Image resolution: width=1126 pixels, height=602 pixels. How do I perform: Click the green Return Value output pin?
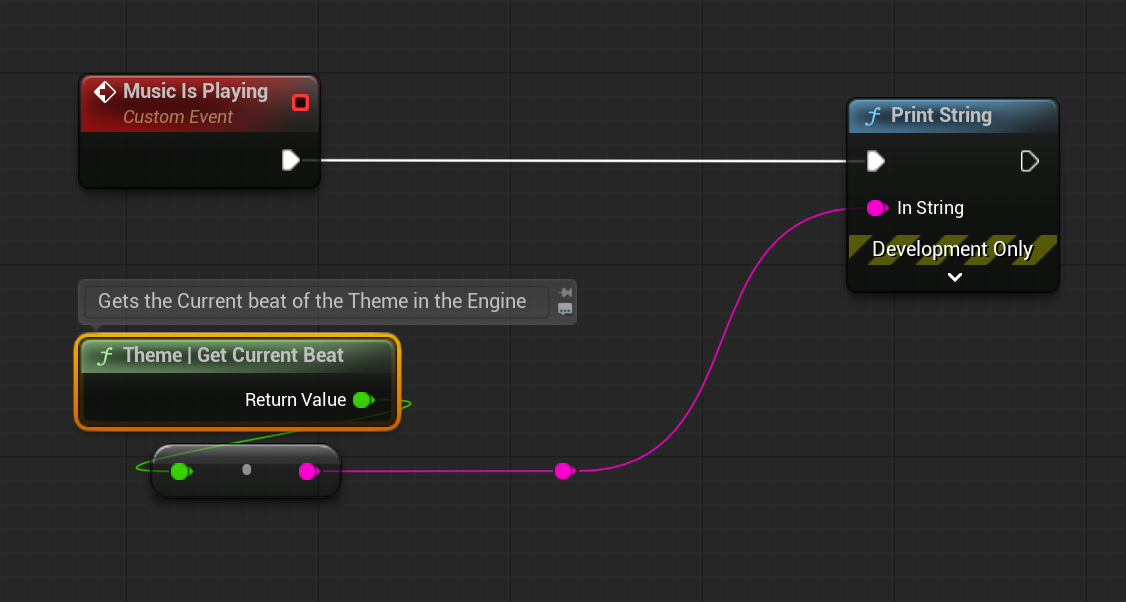[363, 400]
